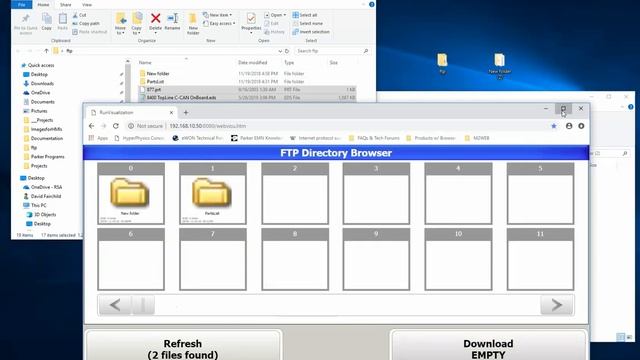Click Select all in the ribbon
This screenshot has height=360, width=640.
[x=305, y=15]
